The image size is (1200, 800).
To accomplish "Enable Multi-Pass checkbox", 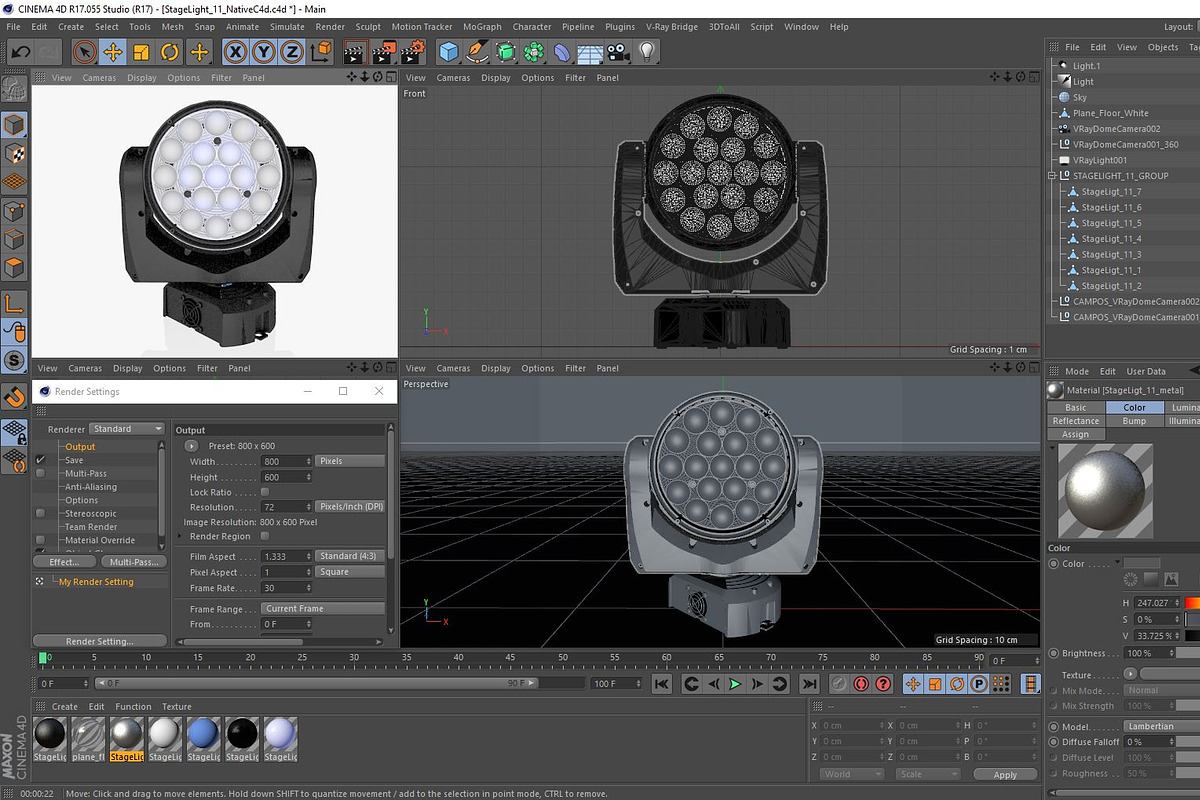I will (x=41, y=473).
